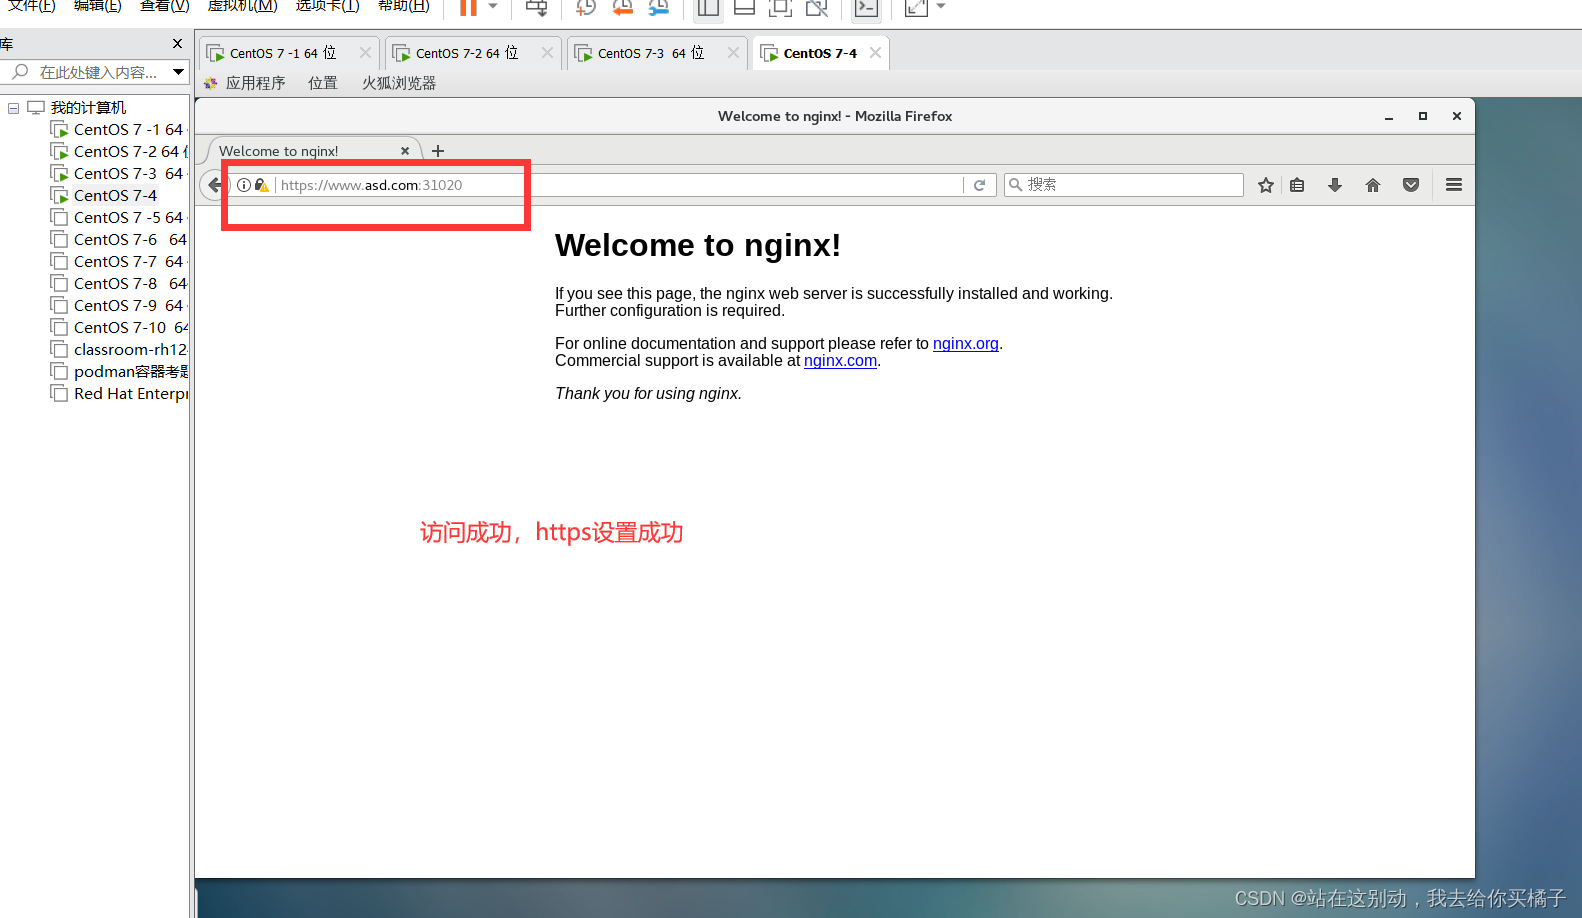This screenshot has height=918, width=1582.
Task: Open the 选项卡(T) menu
Action: 327,6
